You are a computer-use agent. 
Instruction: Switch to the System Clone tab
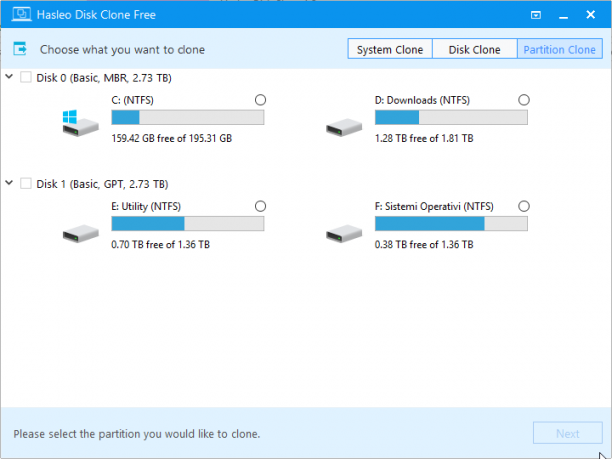(390, 49)
